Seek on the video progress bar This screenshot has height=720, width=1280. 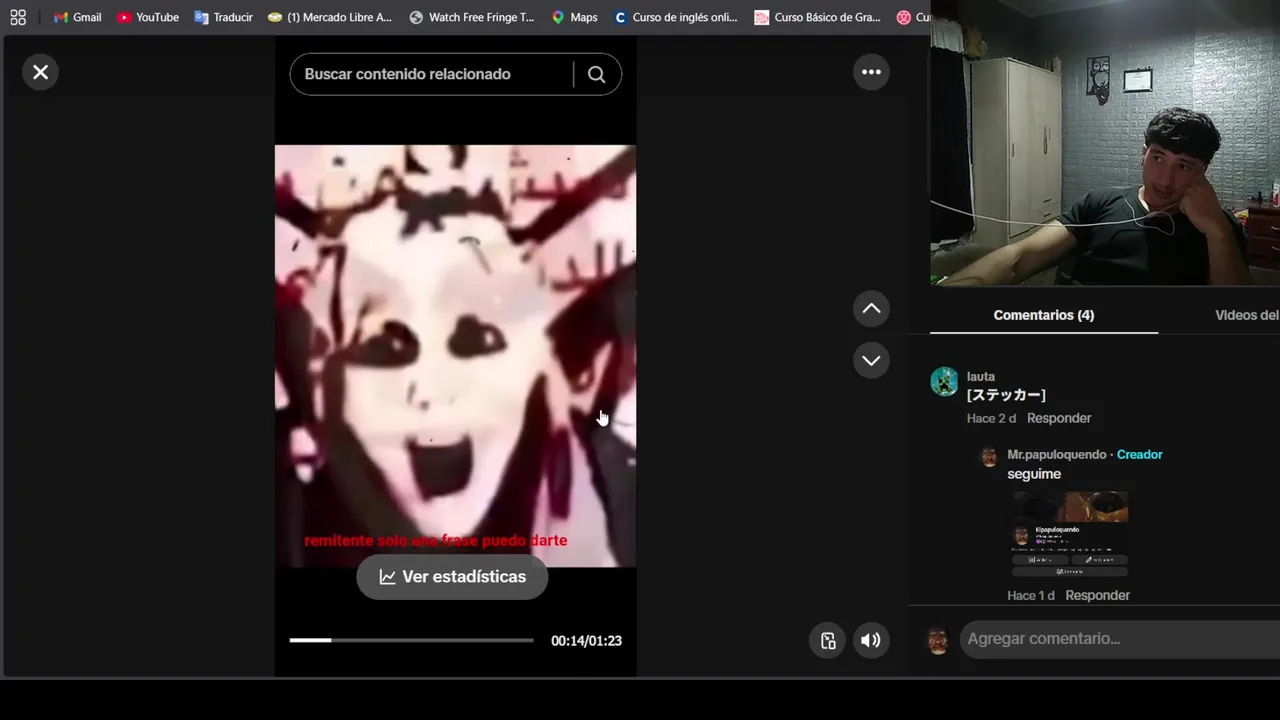point(411,640)
